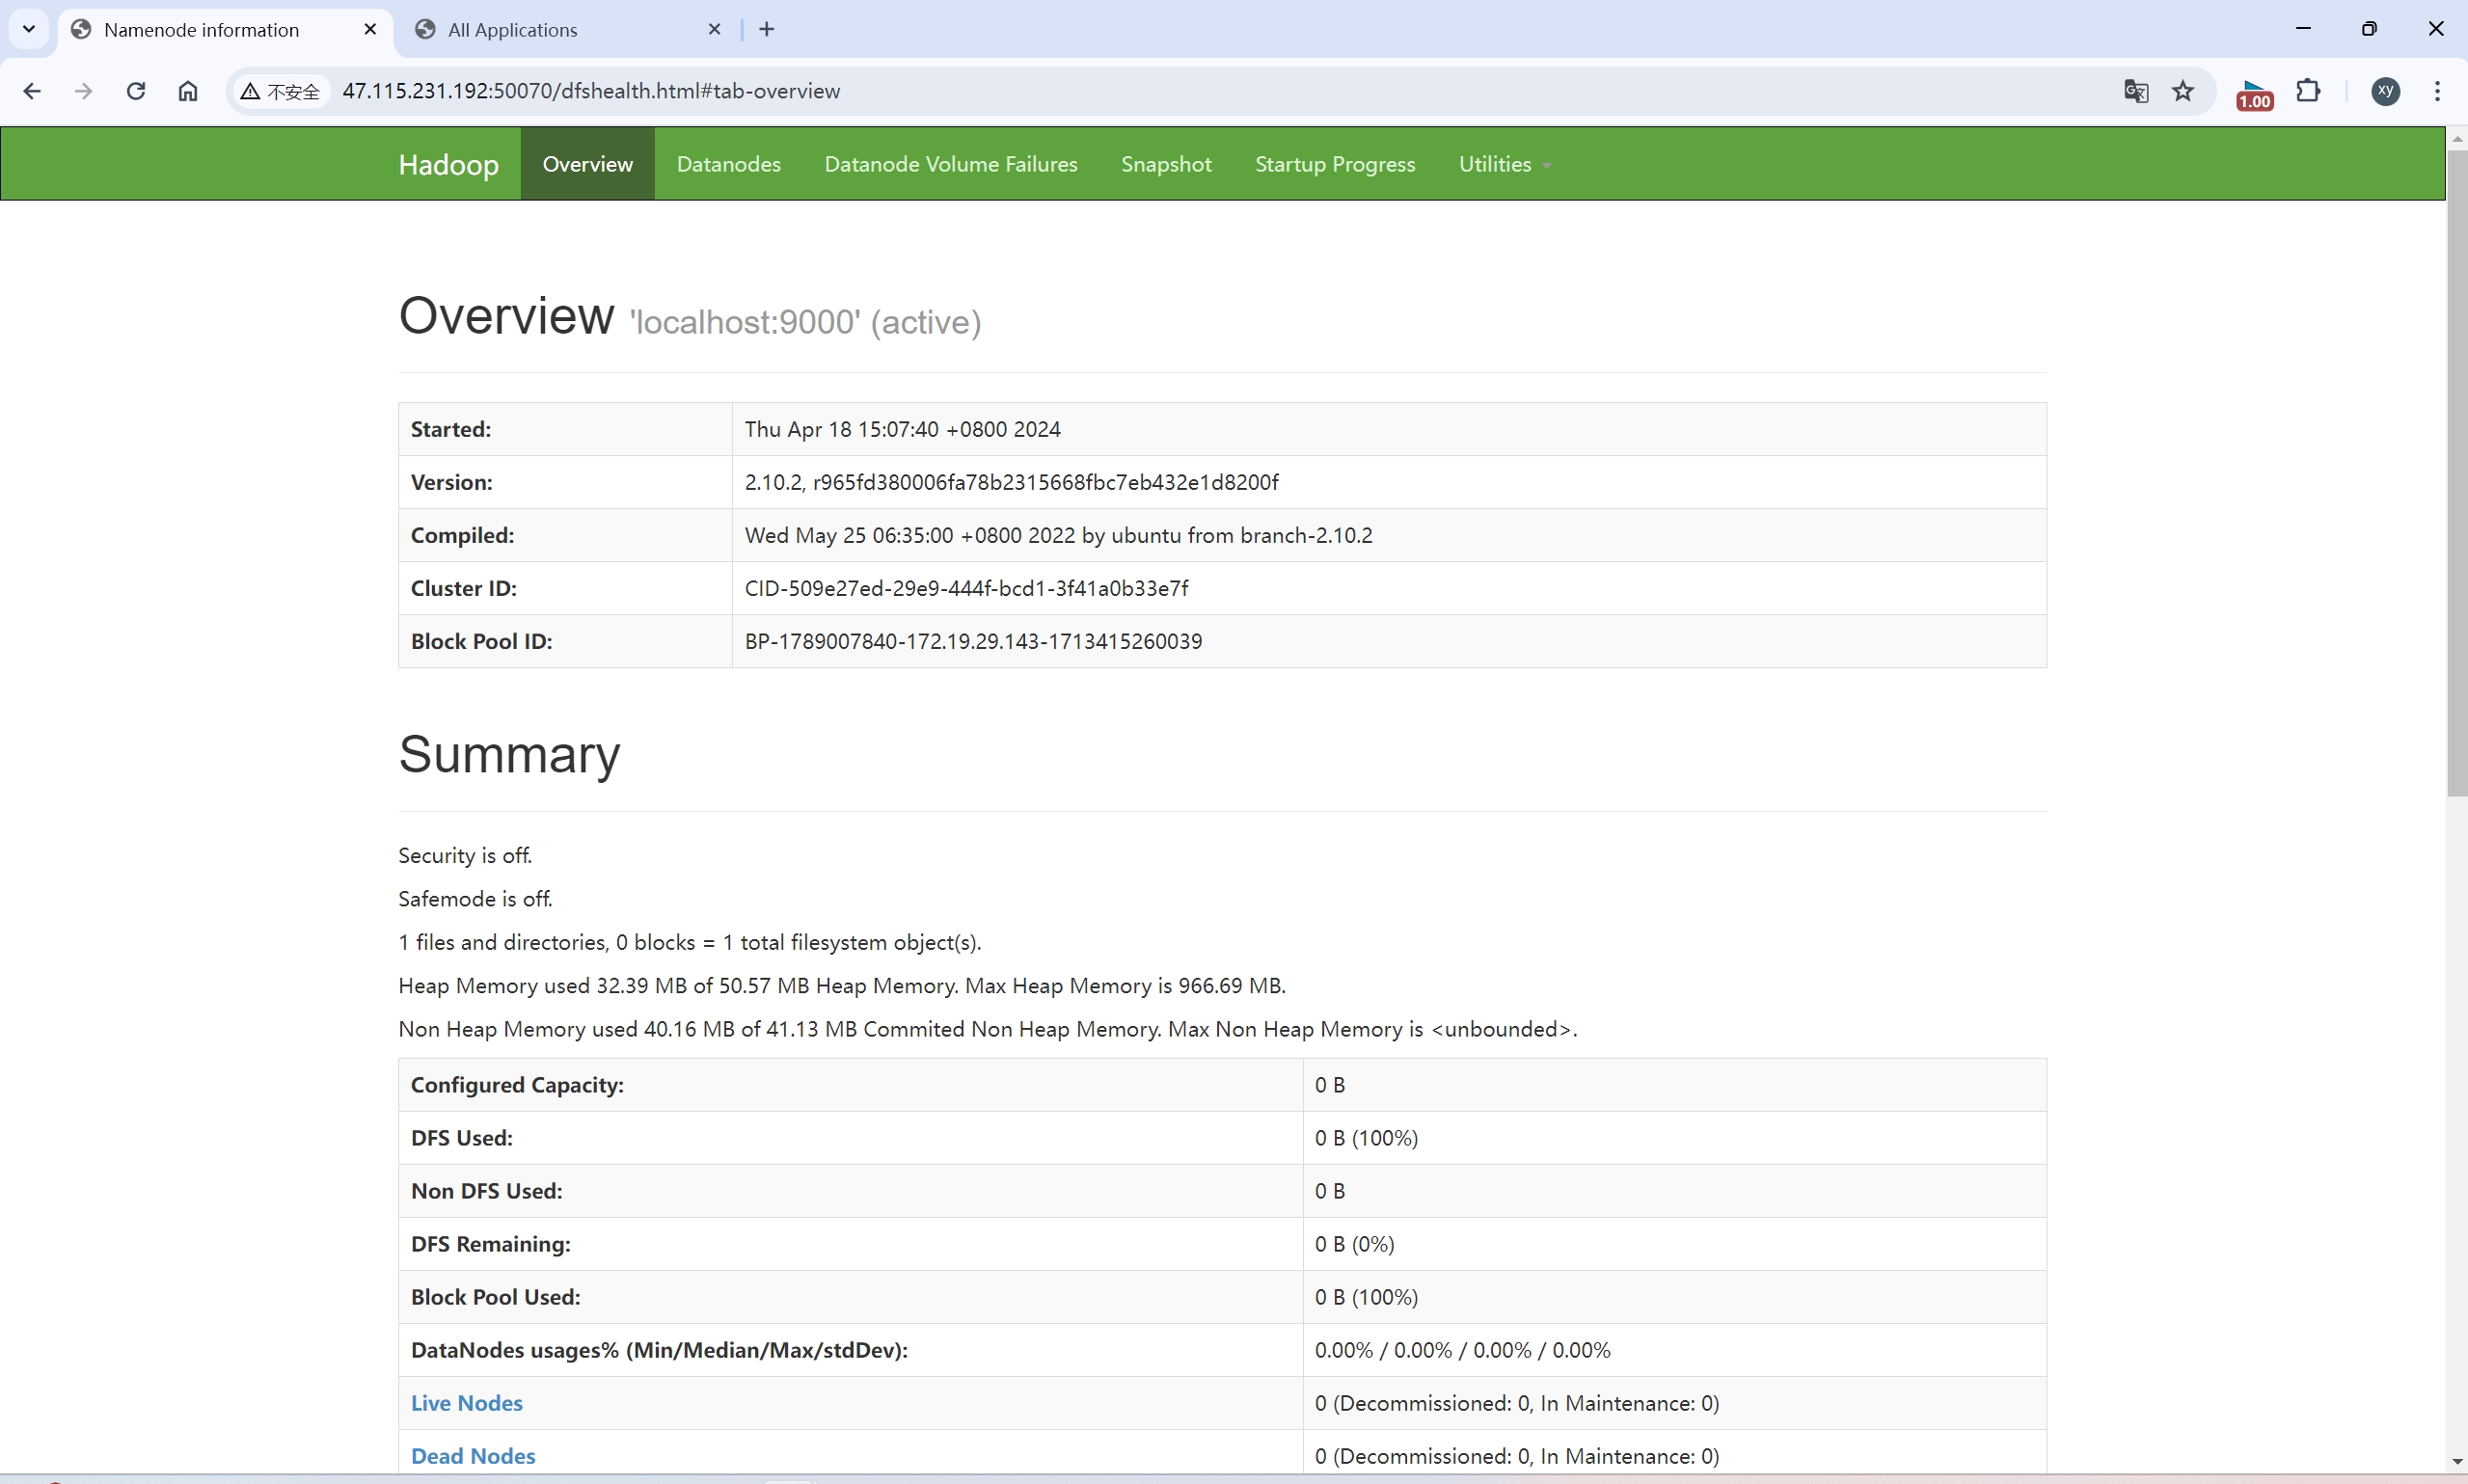Open the Live Nodes link
The width and height of the screenshot is (2468, 1484).
click(467, 1403)
